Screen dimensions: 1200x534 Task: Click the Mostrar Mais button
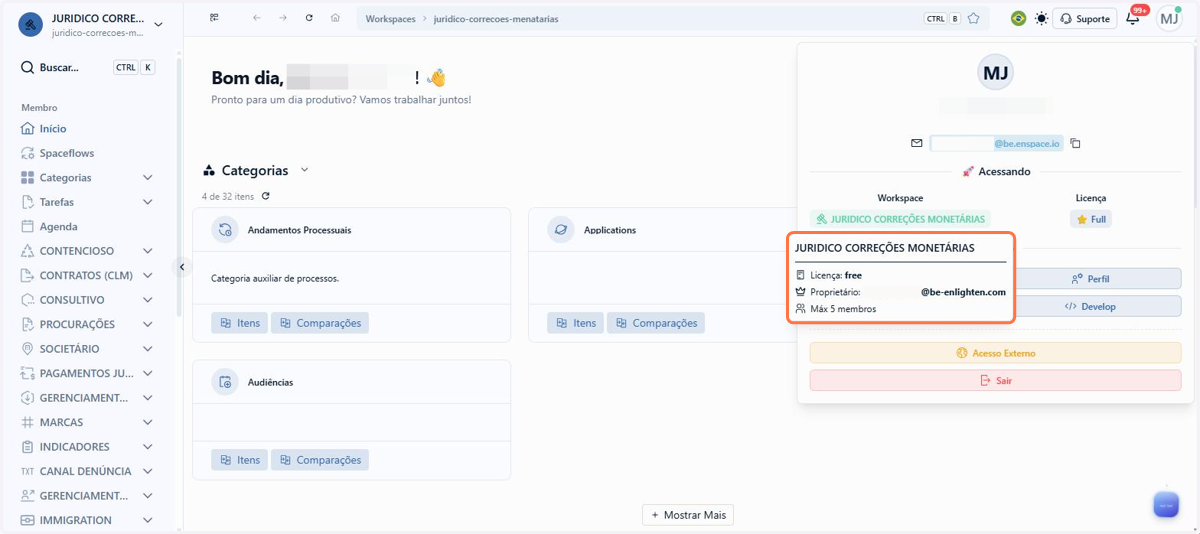point(688,515)
